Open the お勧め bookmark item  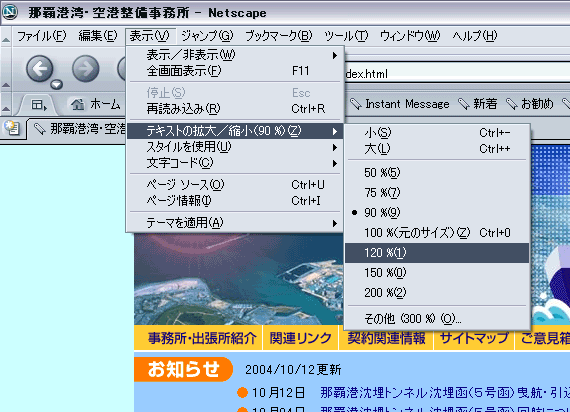pyautogui.click(x=530, y=104)
